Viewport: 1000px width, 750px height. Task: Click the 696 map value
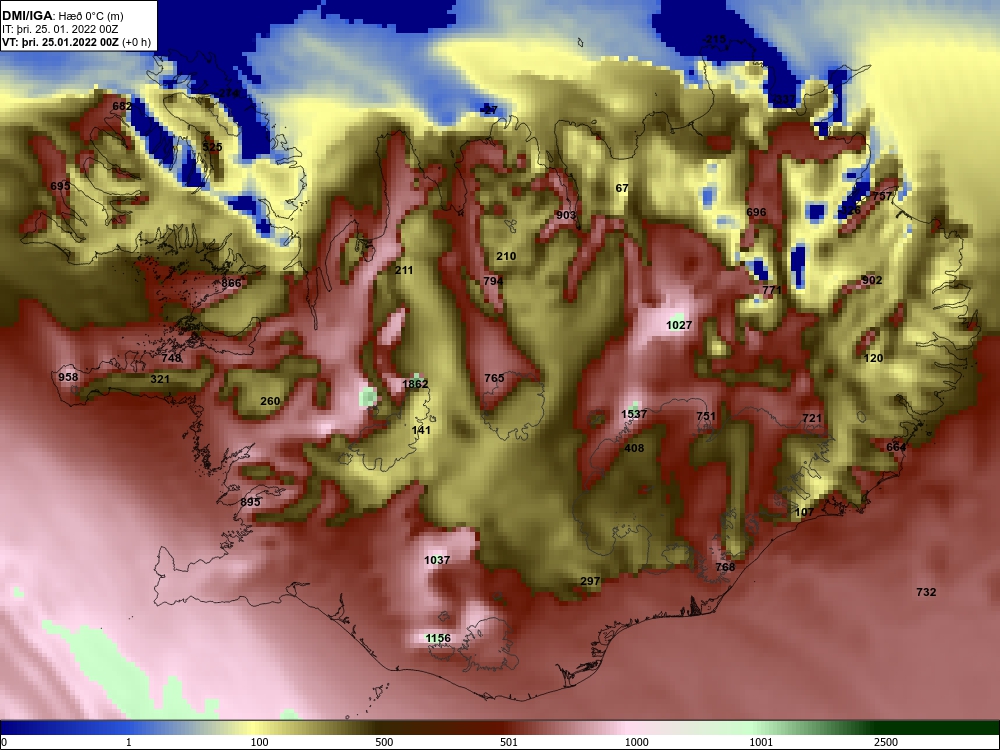click(x=756, y=212)
